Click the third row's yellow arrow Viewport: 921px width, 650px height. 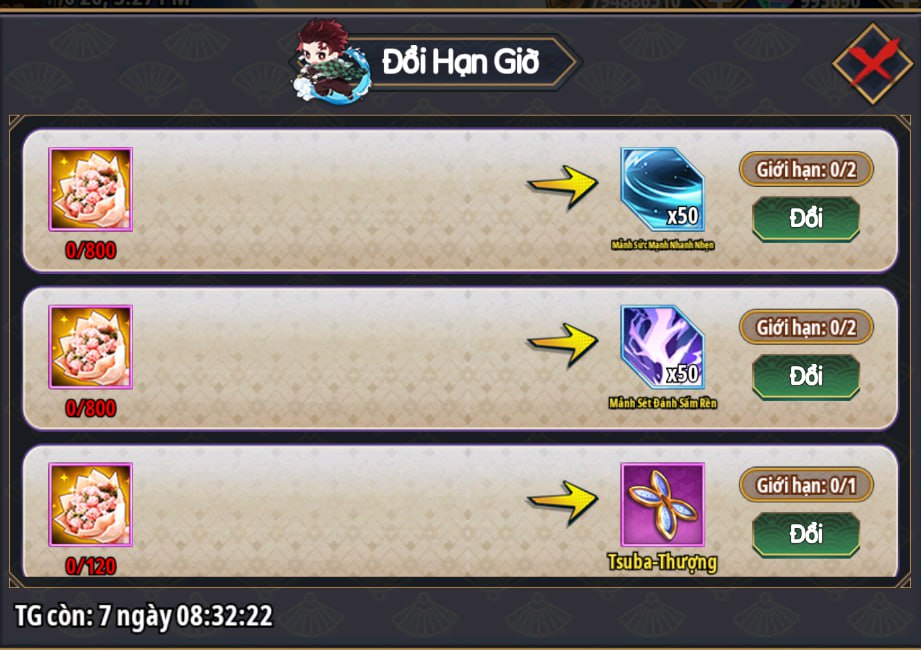coord(563,502)
